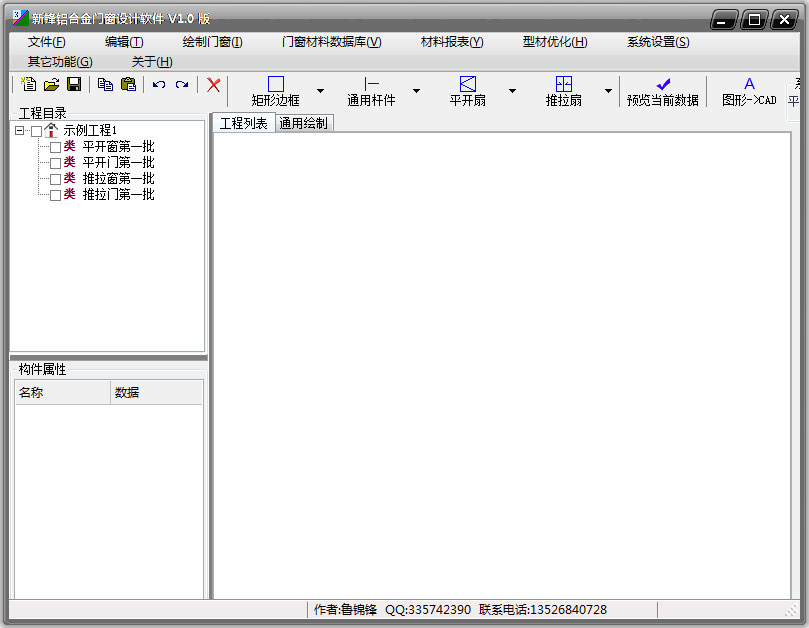Open the 系统设置(S) menu
Screen dimensions: 809x628
pos(658,42)
